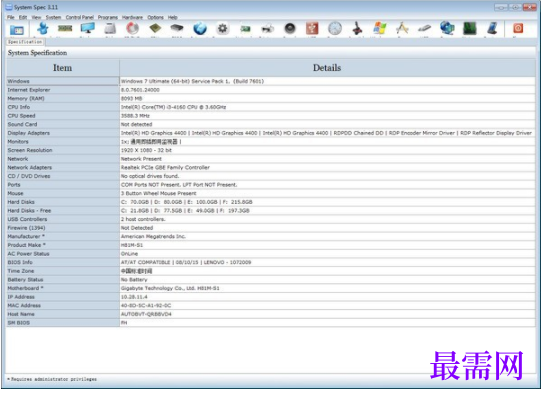Screen dimensions: 542x397
Task: Click the monitor display toolbar icon
Action: click(x=87, y=28)
